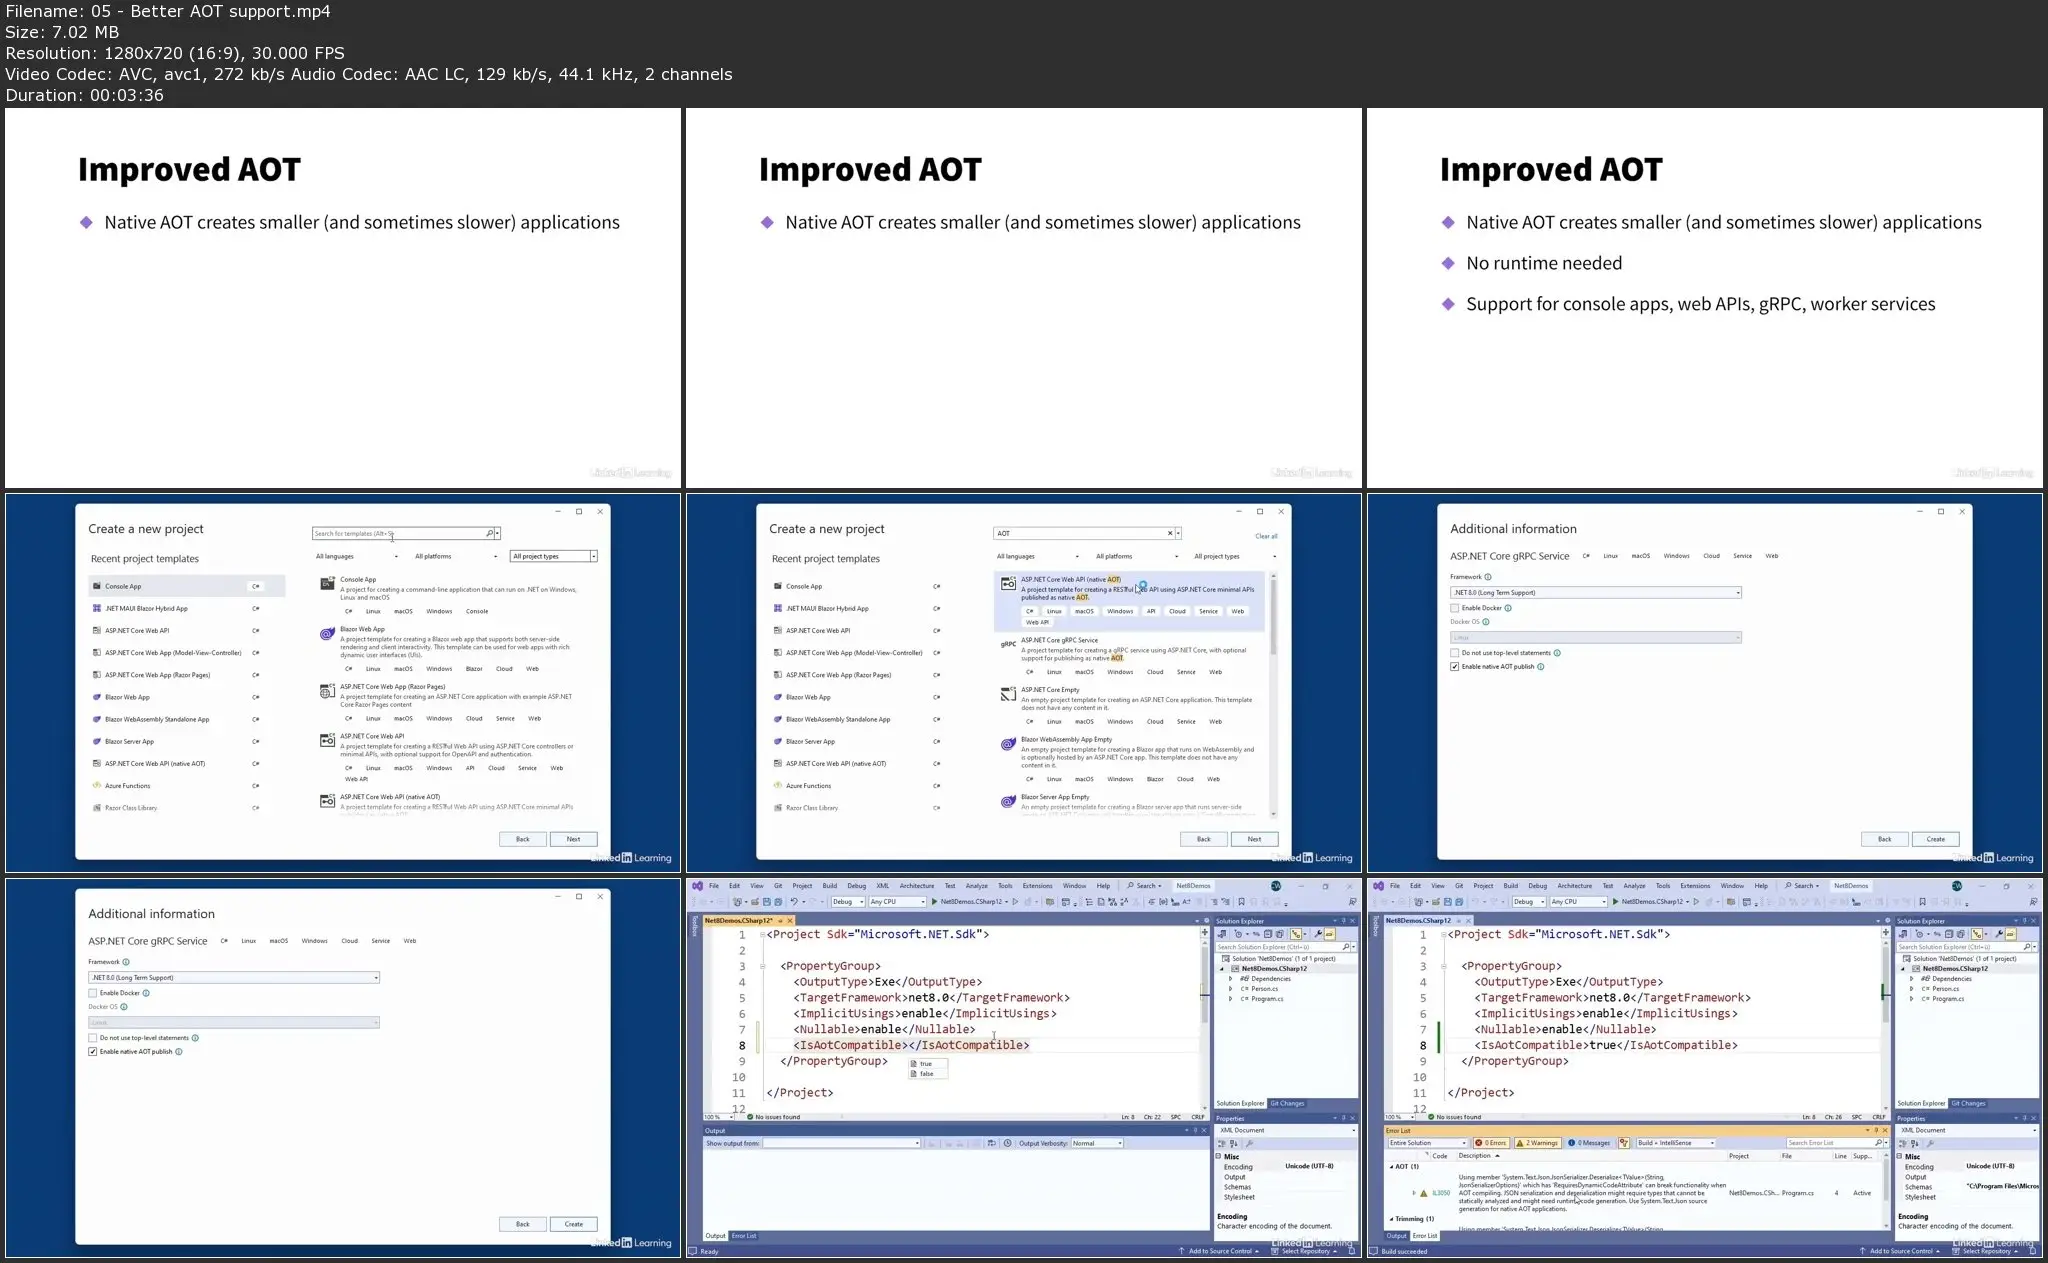The height and width of the screenshot is (1263, 2048).
Task: Click Azure Functions icon in first project dialog
Action: tap(97, 785)
